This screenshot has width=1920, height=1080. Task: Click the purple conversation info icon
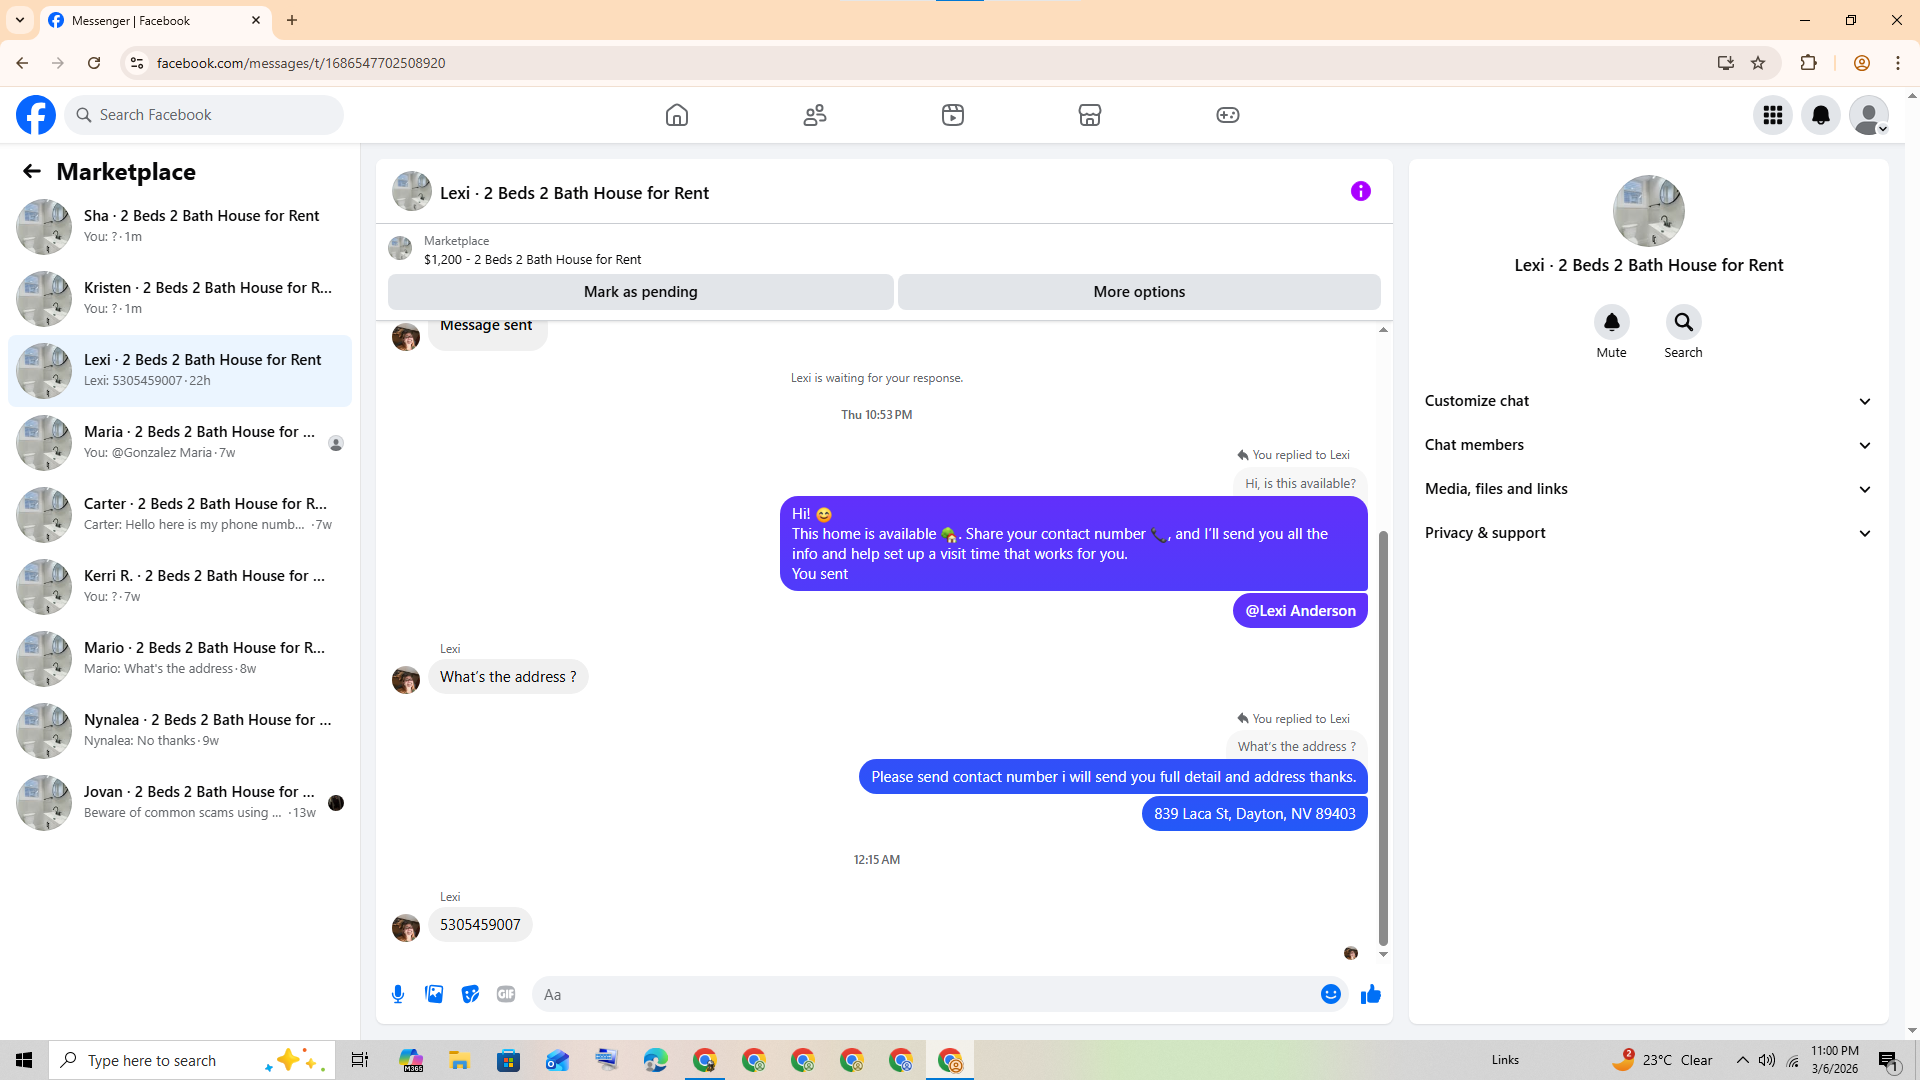(1360, 191)
